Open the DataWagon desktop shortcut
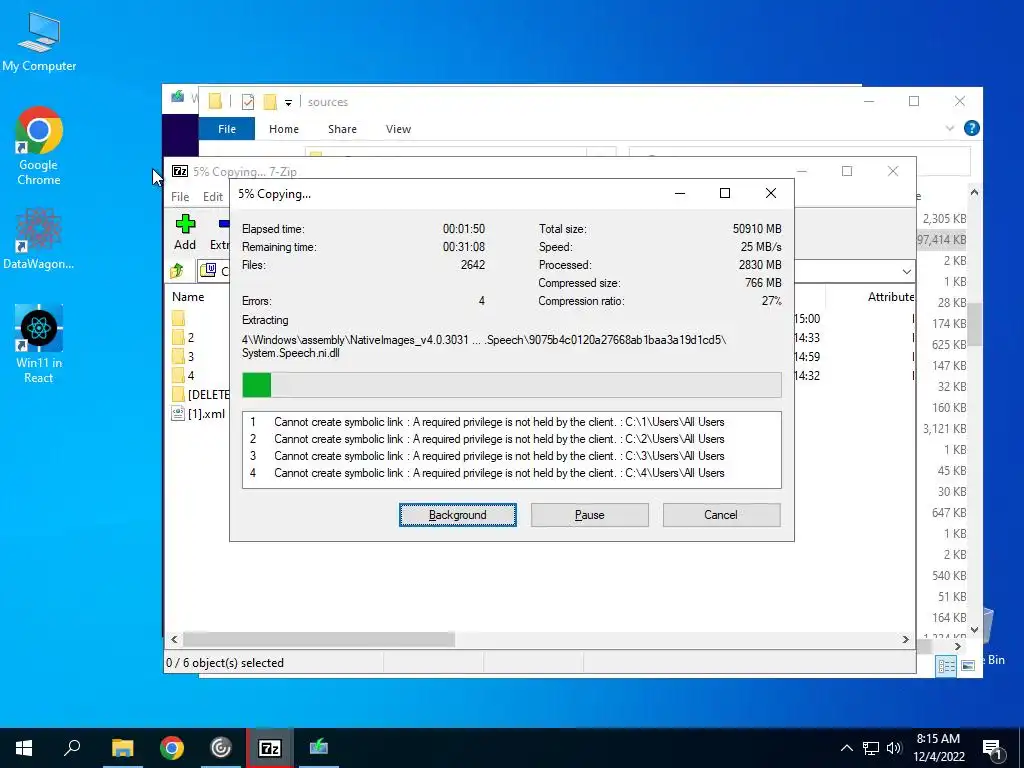The height and width of the screenshot is (768, 1024). (x=39, y=239)
